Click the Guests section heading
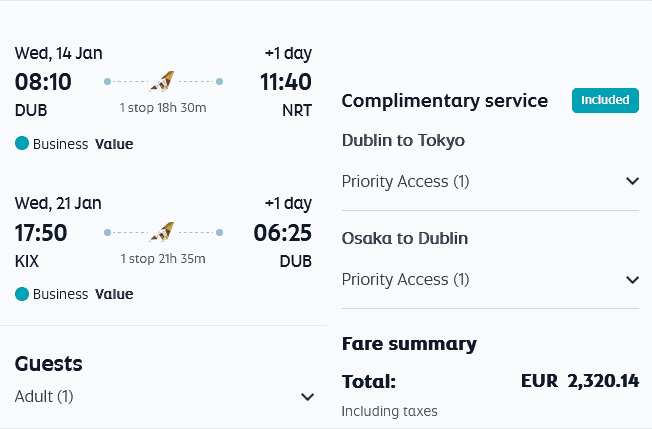Screen dimensions: 652x429 pyautogui.click(x=49, y=364)
